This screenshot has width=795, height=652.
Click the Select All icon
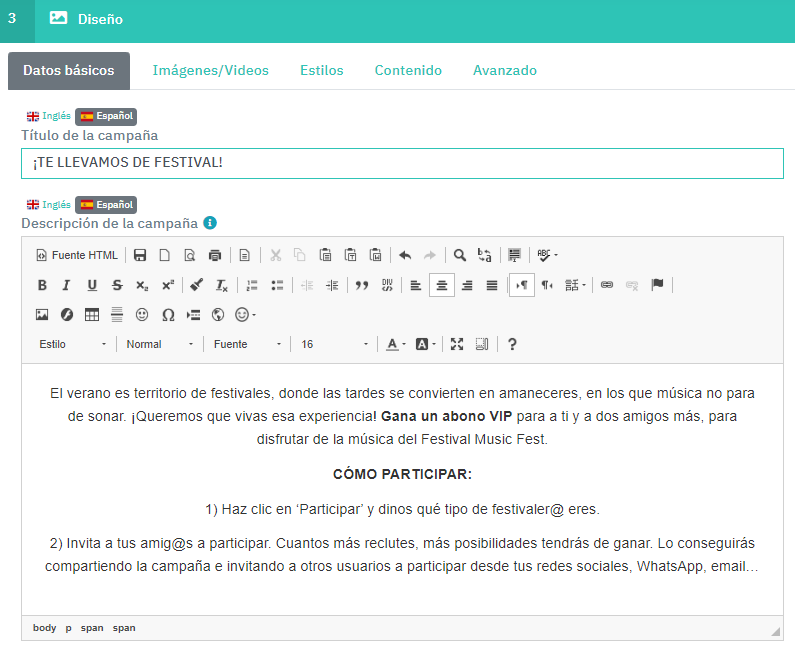(x=515, y=255)
